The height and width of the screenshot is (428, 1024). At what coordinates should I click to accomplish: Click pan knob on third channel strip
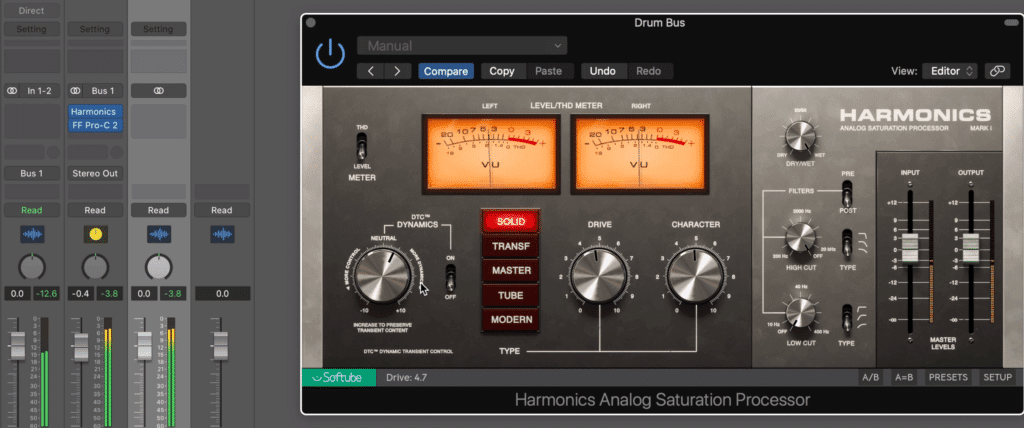pyautogui.click(x=158, y=267)
